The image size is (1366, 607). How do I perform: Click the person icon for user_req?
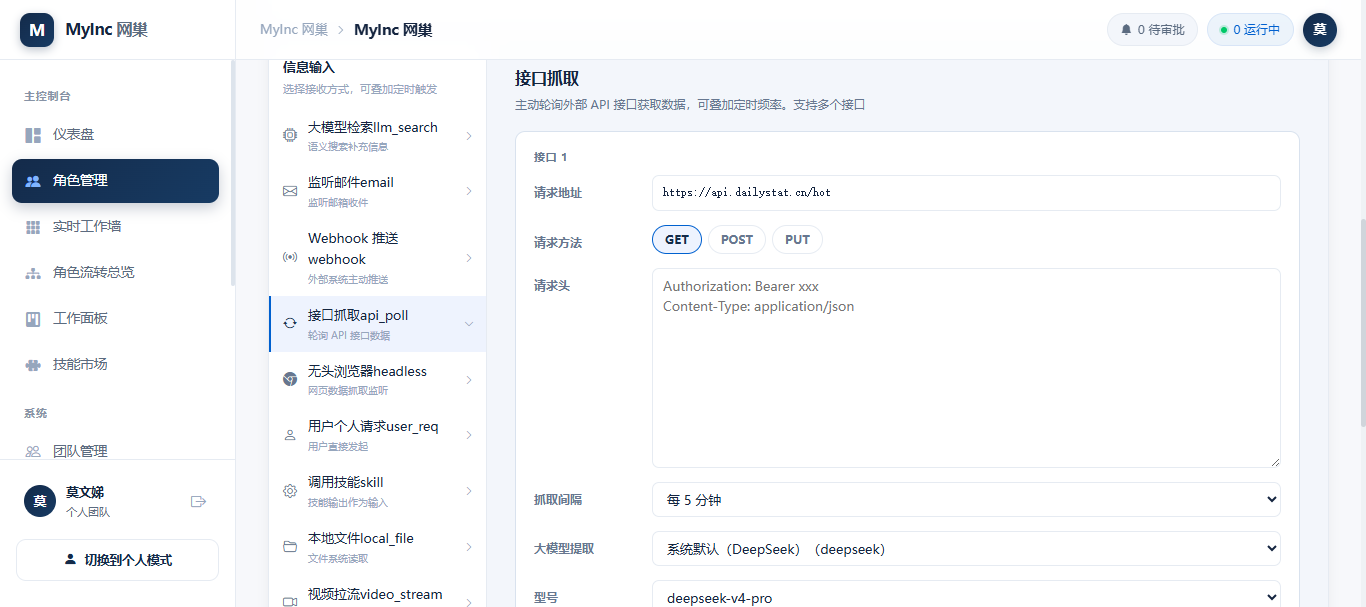[x=290, y=435]
